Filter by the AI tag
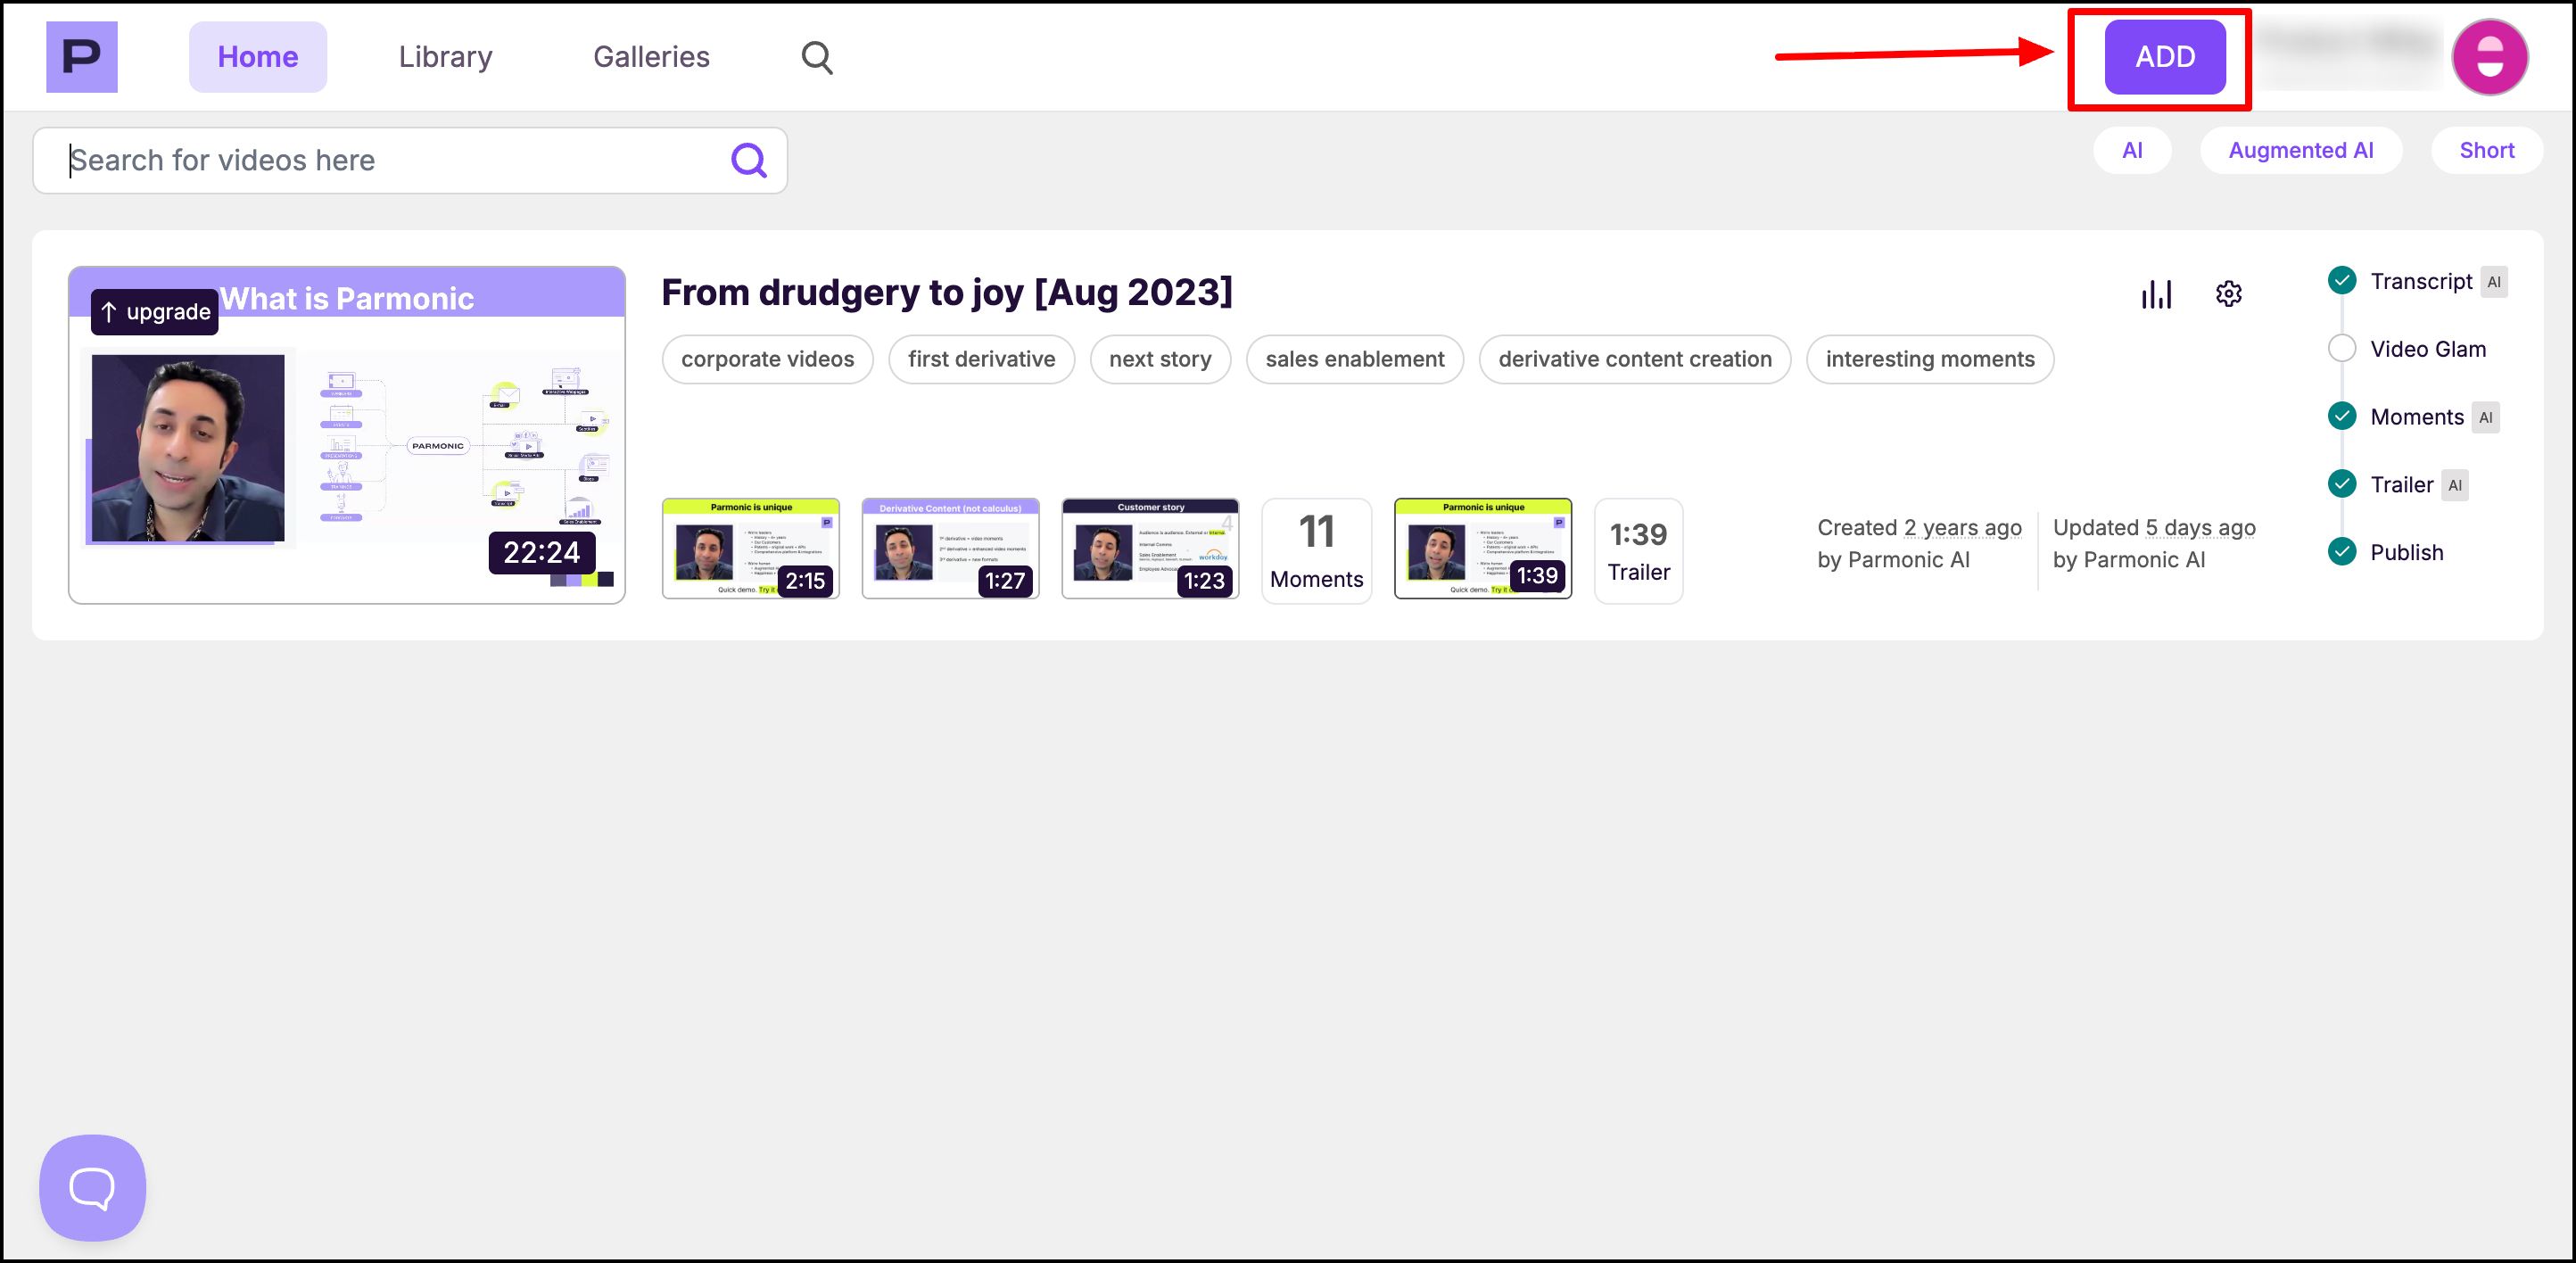Screen dimensions: 2576x1263 click(2132, 150)
